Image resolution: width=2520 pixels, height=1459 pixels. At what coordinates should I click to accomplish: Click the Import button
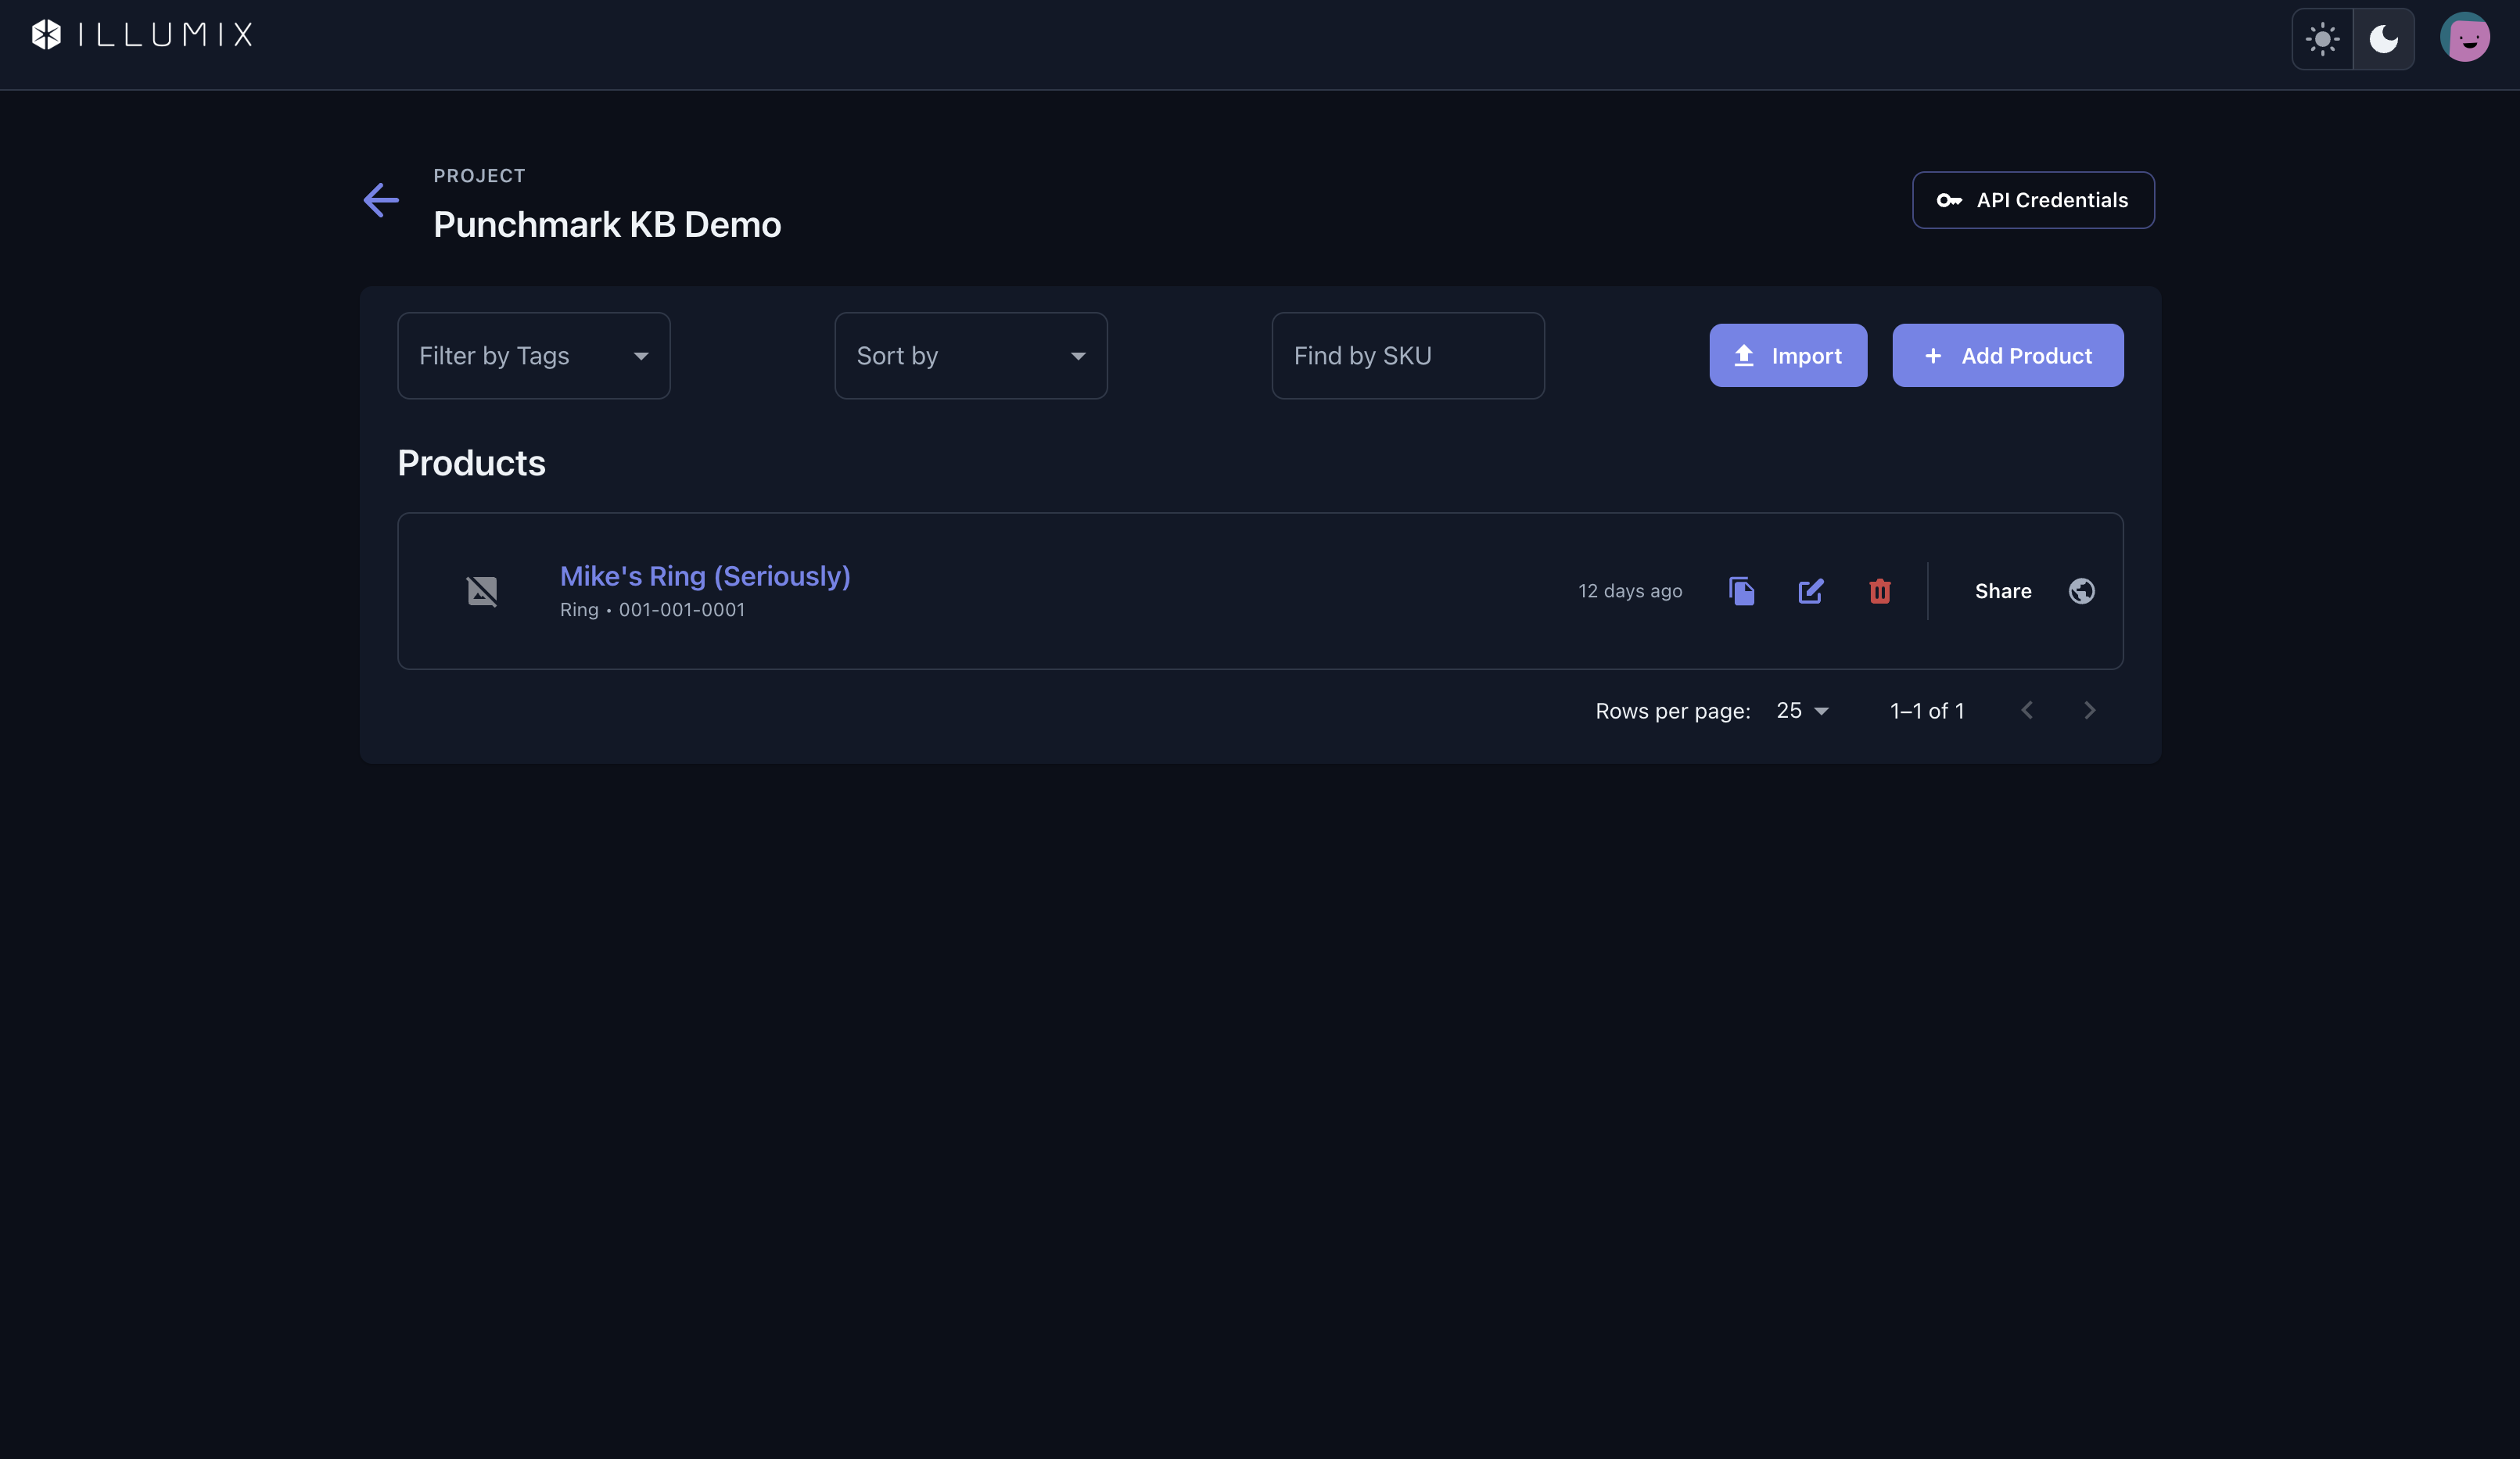pos(1788,355)
